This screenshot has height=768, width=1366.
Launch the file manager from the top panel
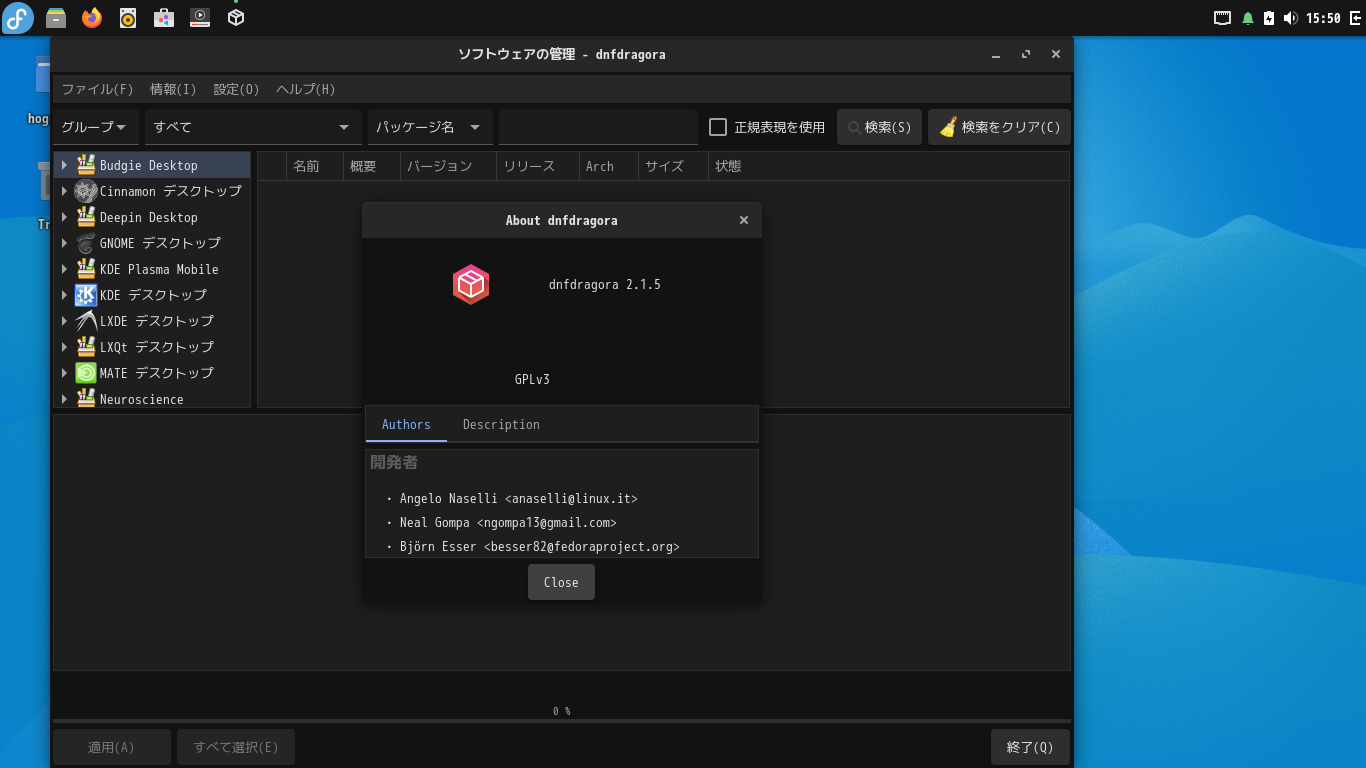[x=56, y=18]
